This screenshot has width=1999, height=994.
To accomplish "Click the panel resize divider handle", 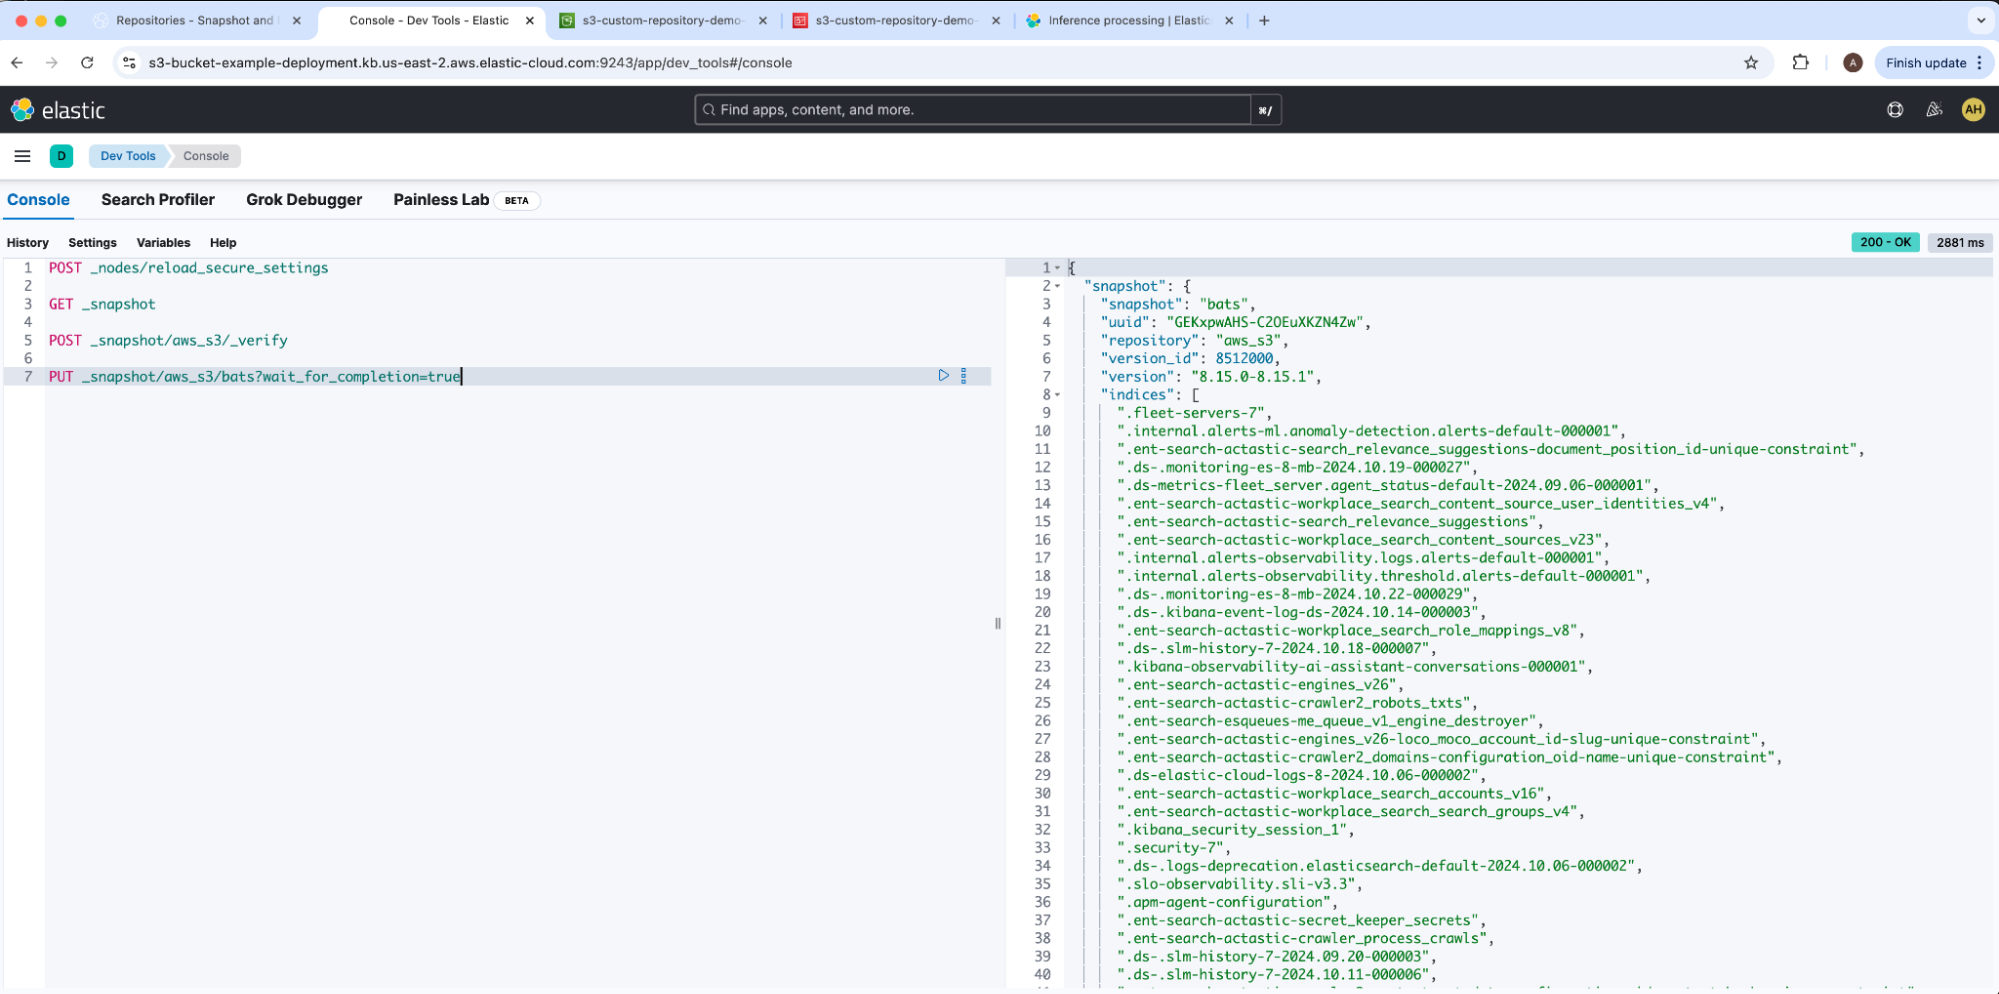I will pos(998,623).
